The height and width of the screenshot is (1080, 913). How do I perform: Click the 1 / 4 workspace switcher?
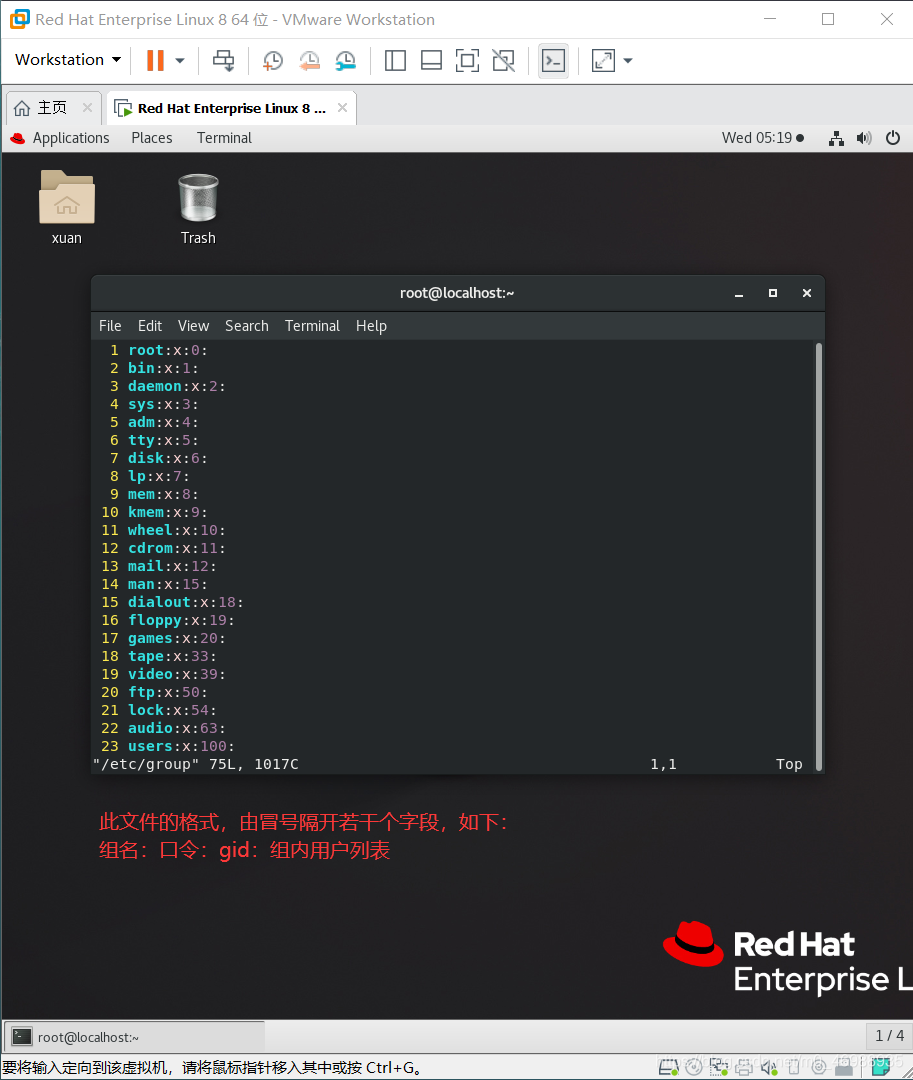(x=889, y=1035)
